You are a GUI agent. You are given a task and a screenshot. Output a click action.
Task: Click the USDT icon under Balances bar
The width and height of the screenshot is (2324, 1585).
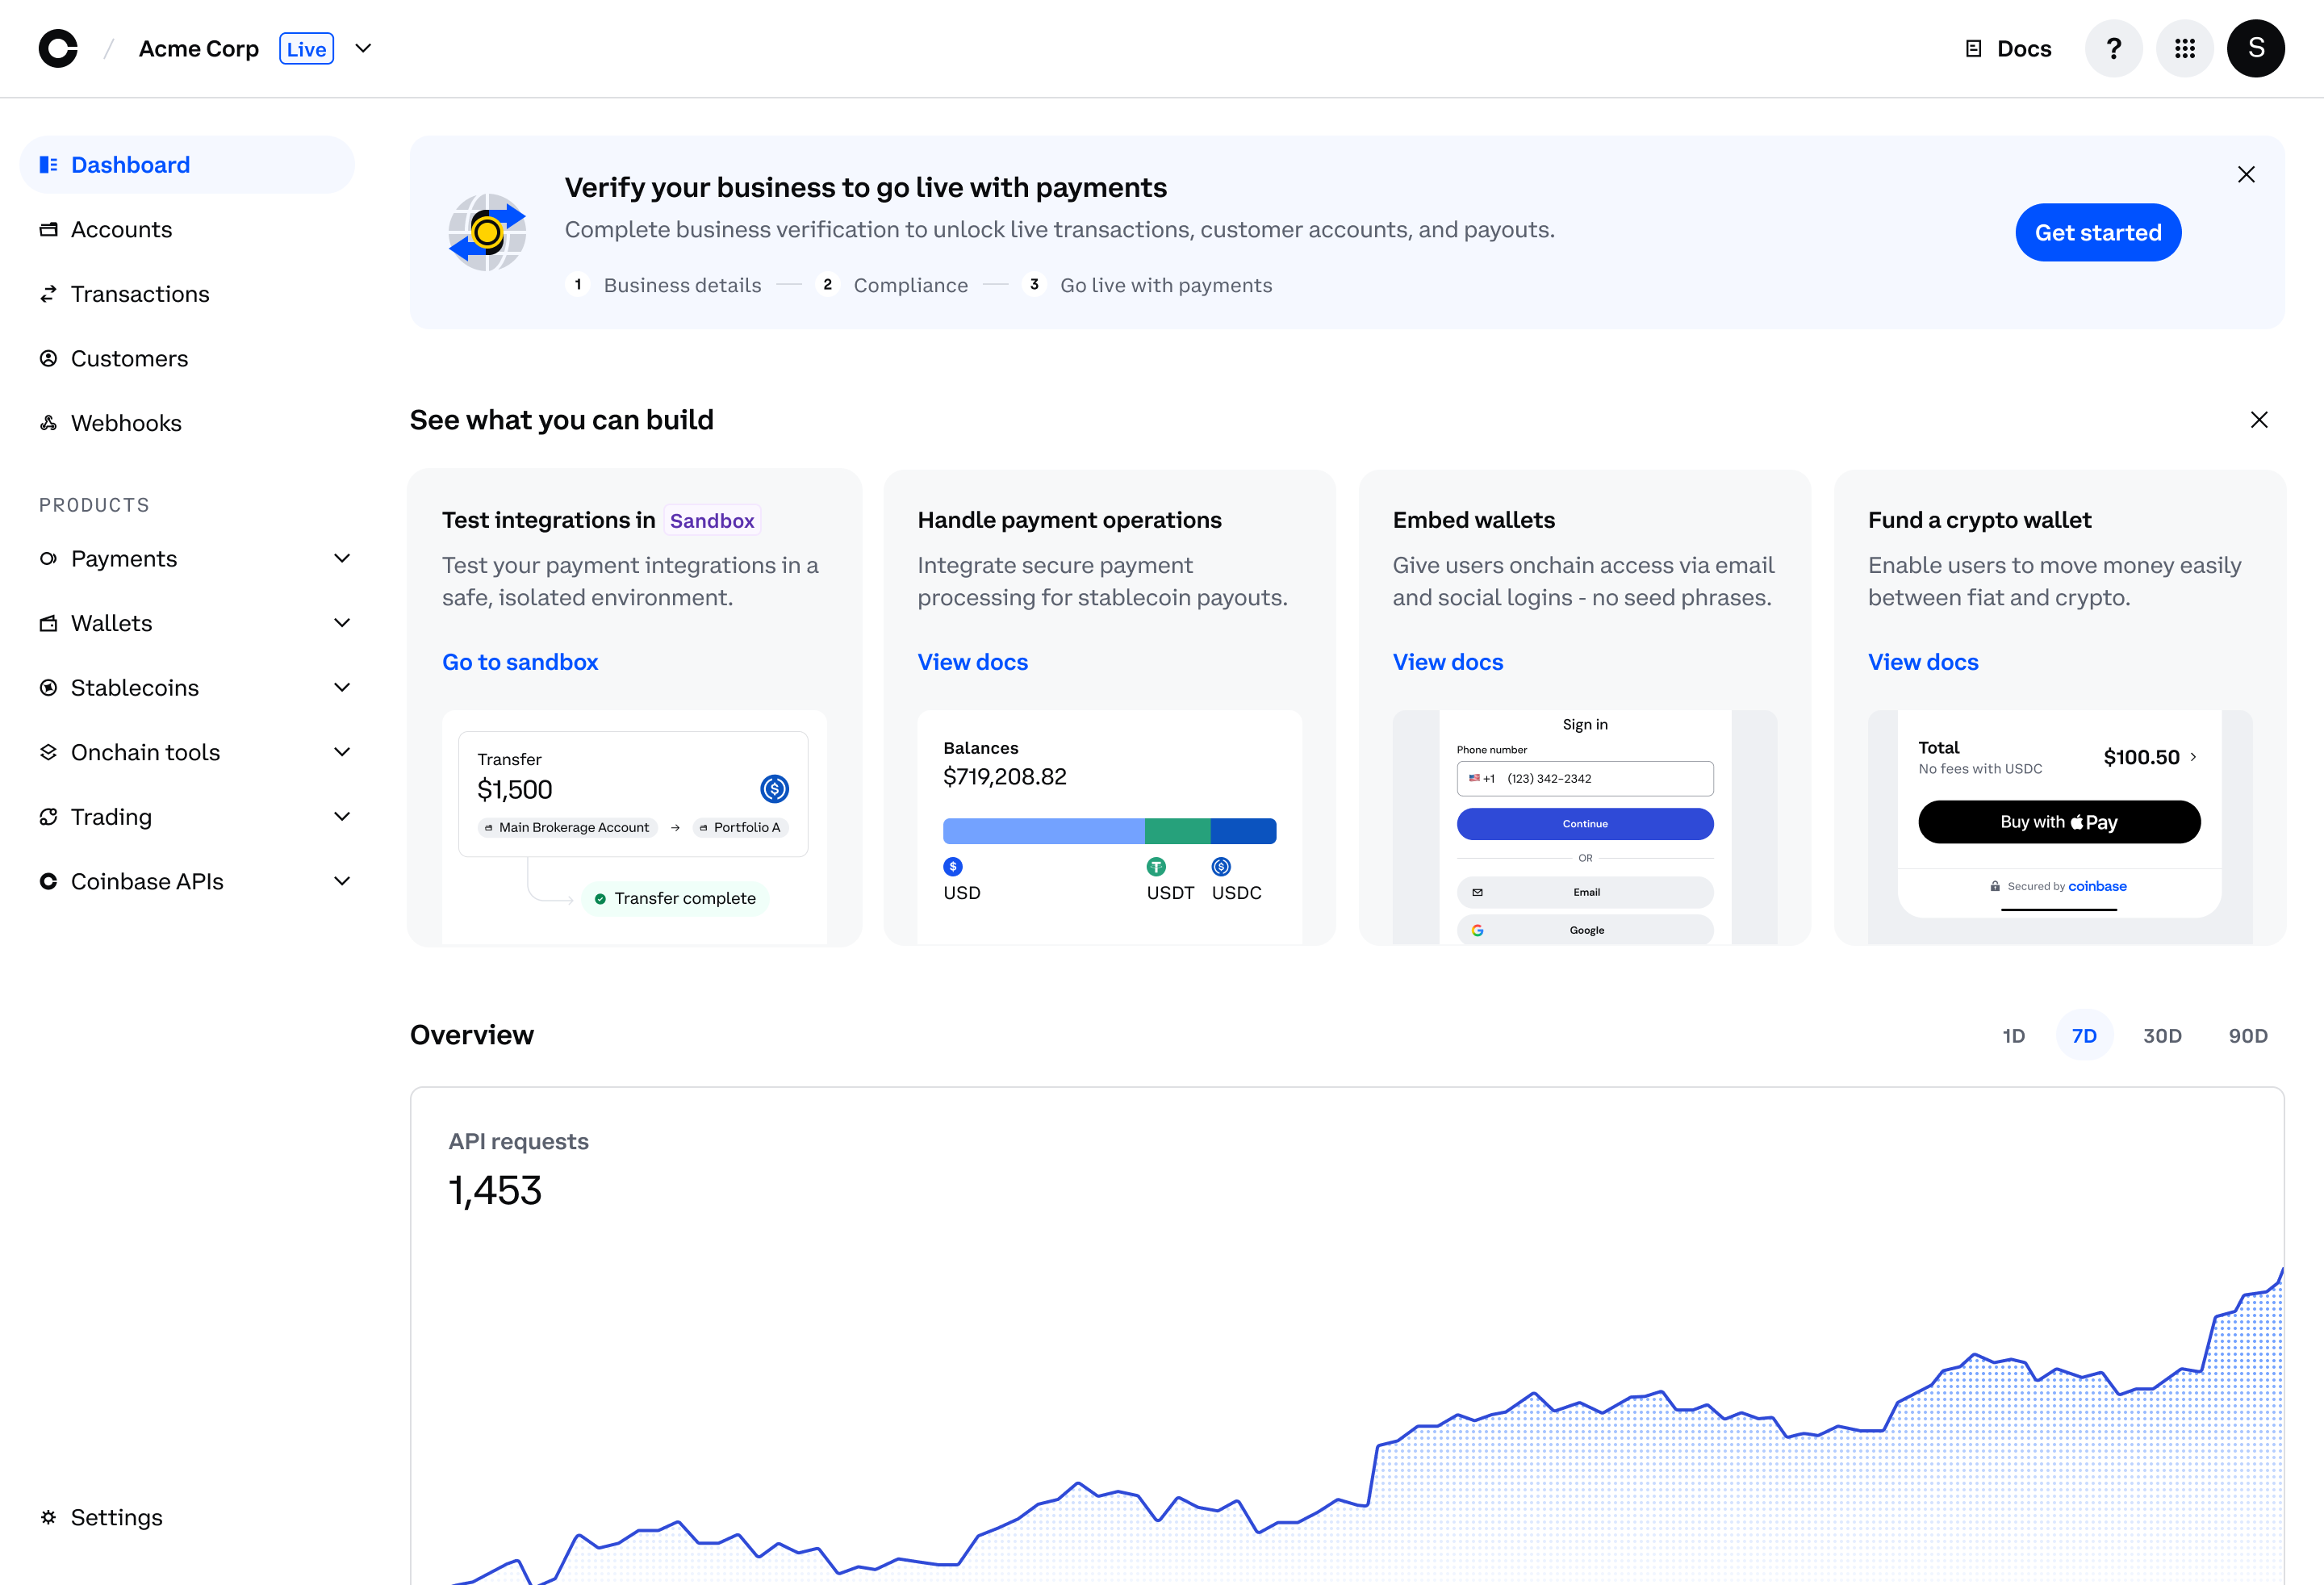[x=1156, y=866]
